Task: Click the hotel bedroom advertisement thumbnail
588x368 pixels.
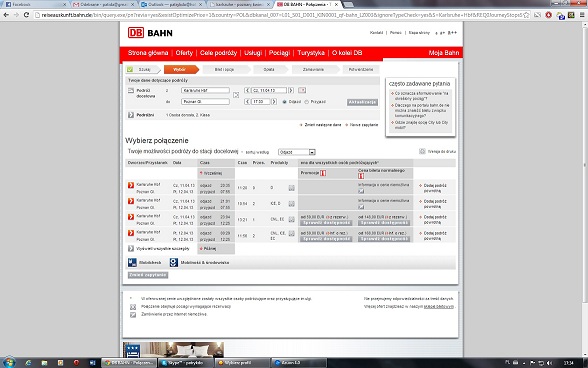Action: 173,350
